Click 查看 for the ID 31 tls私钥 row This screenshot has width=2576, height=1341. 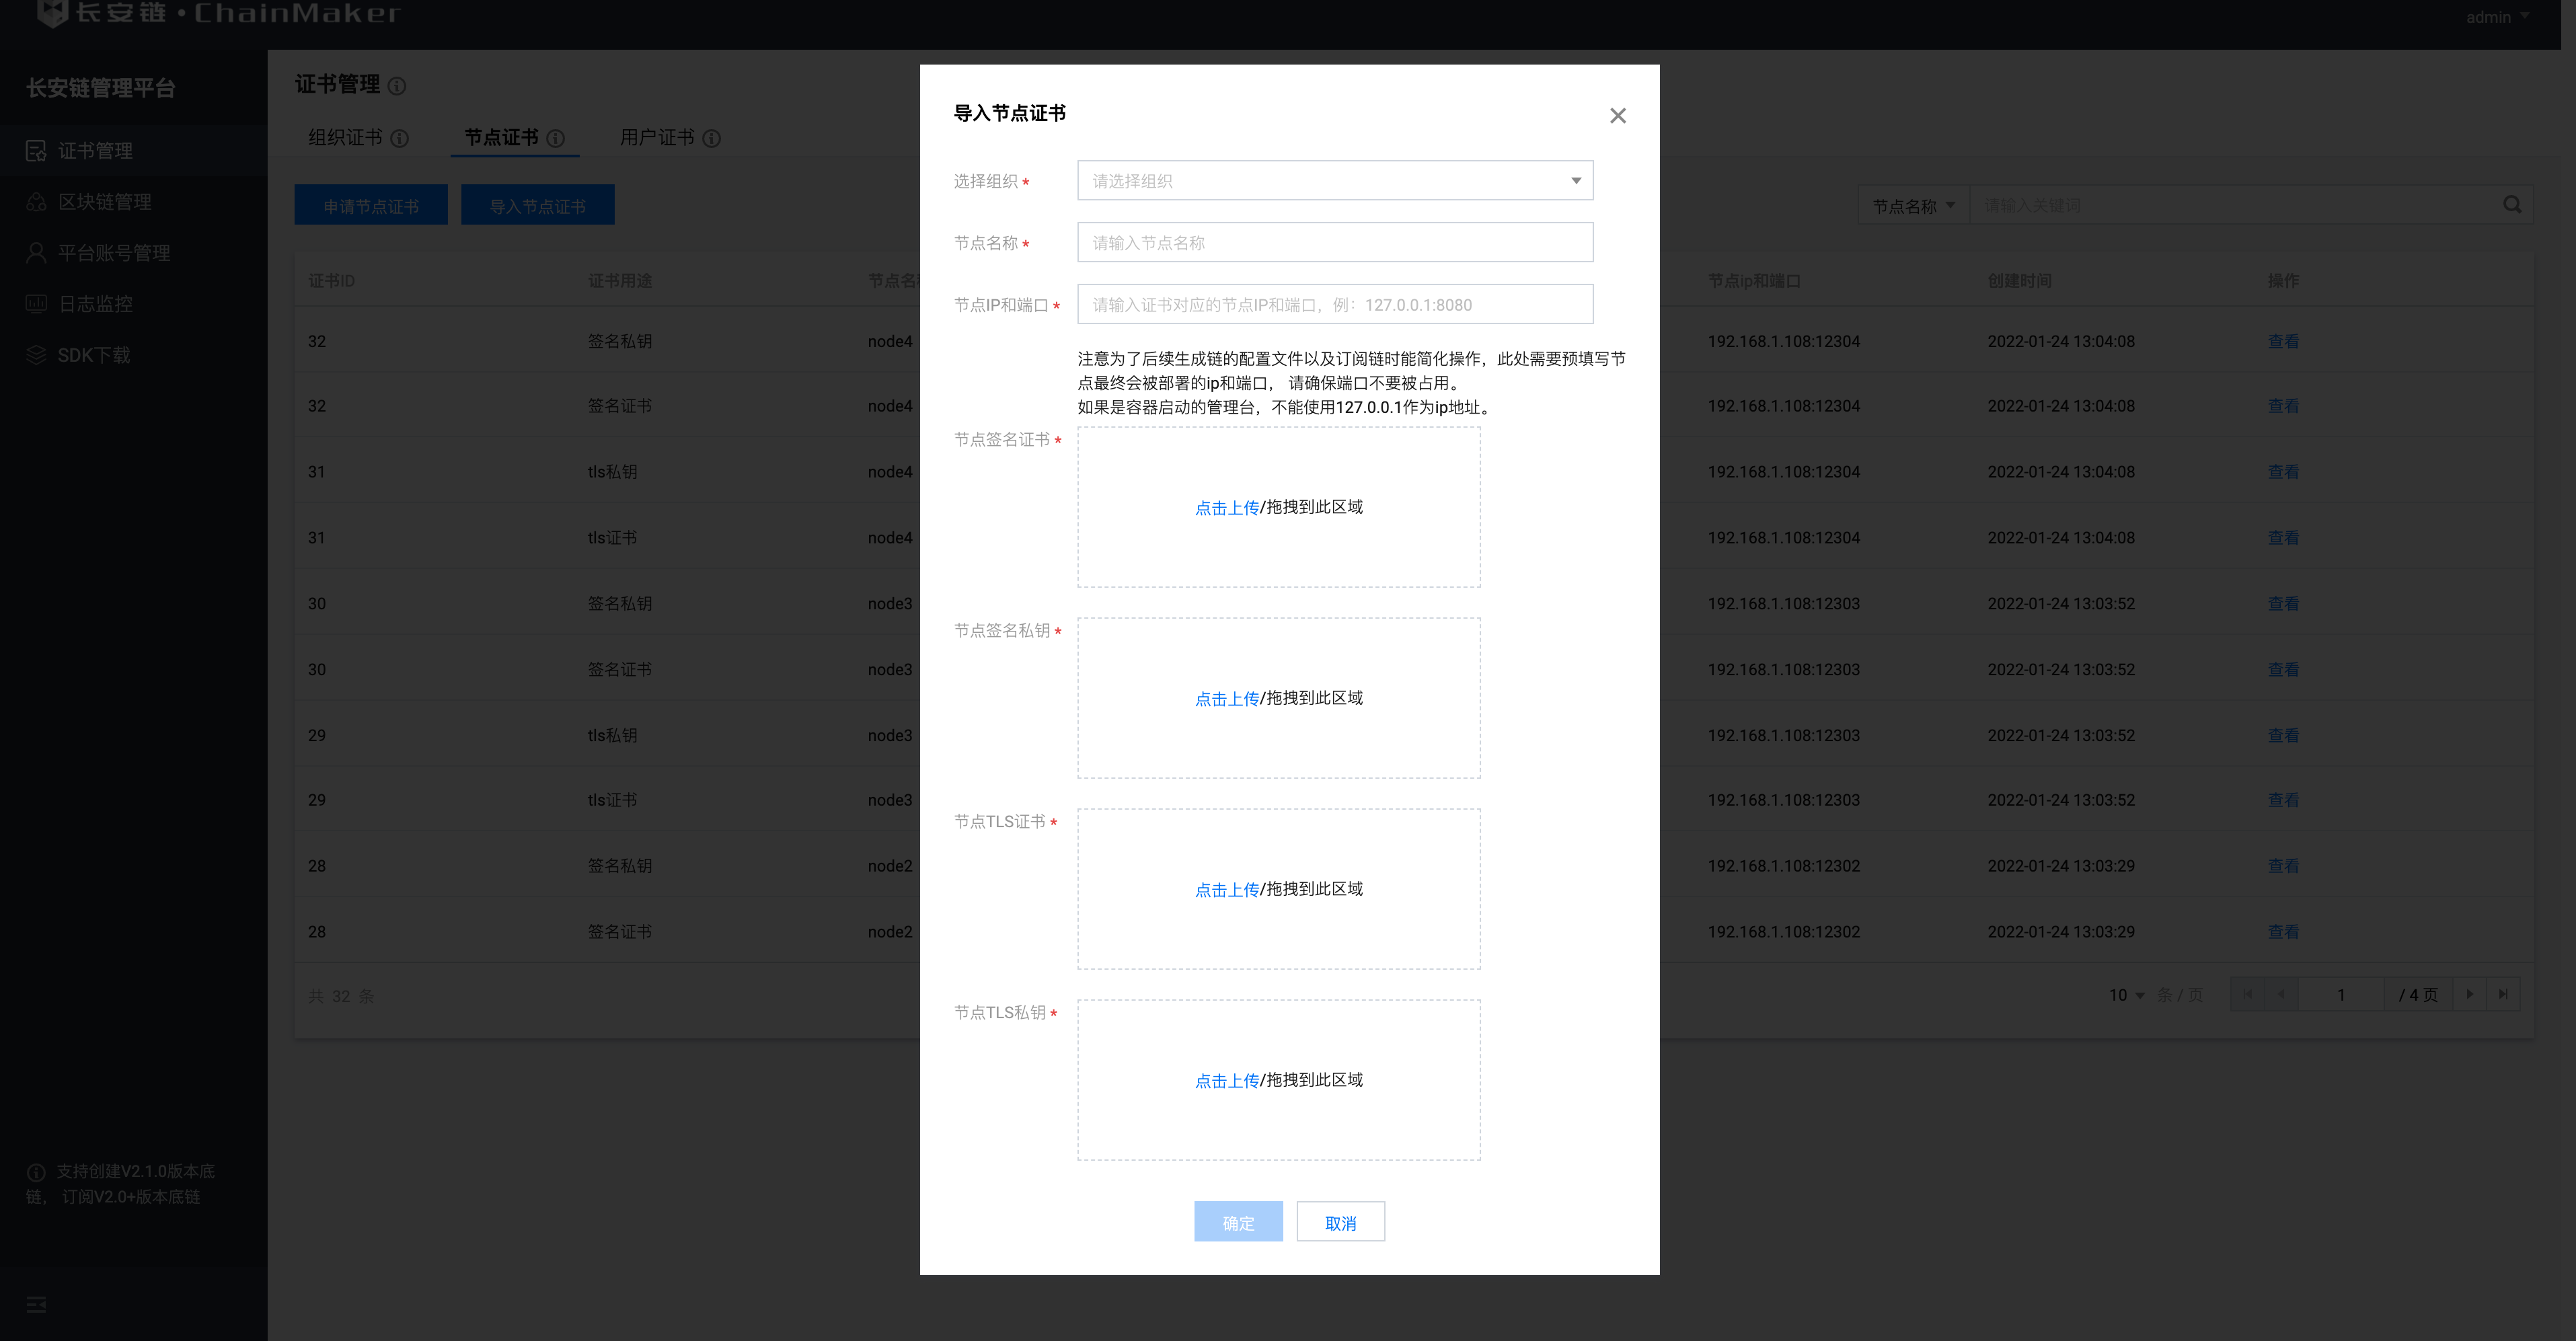pos(2283,472)
